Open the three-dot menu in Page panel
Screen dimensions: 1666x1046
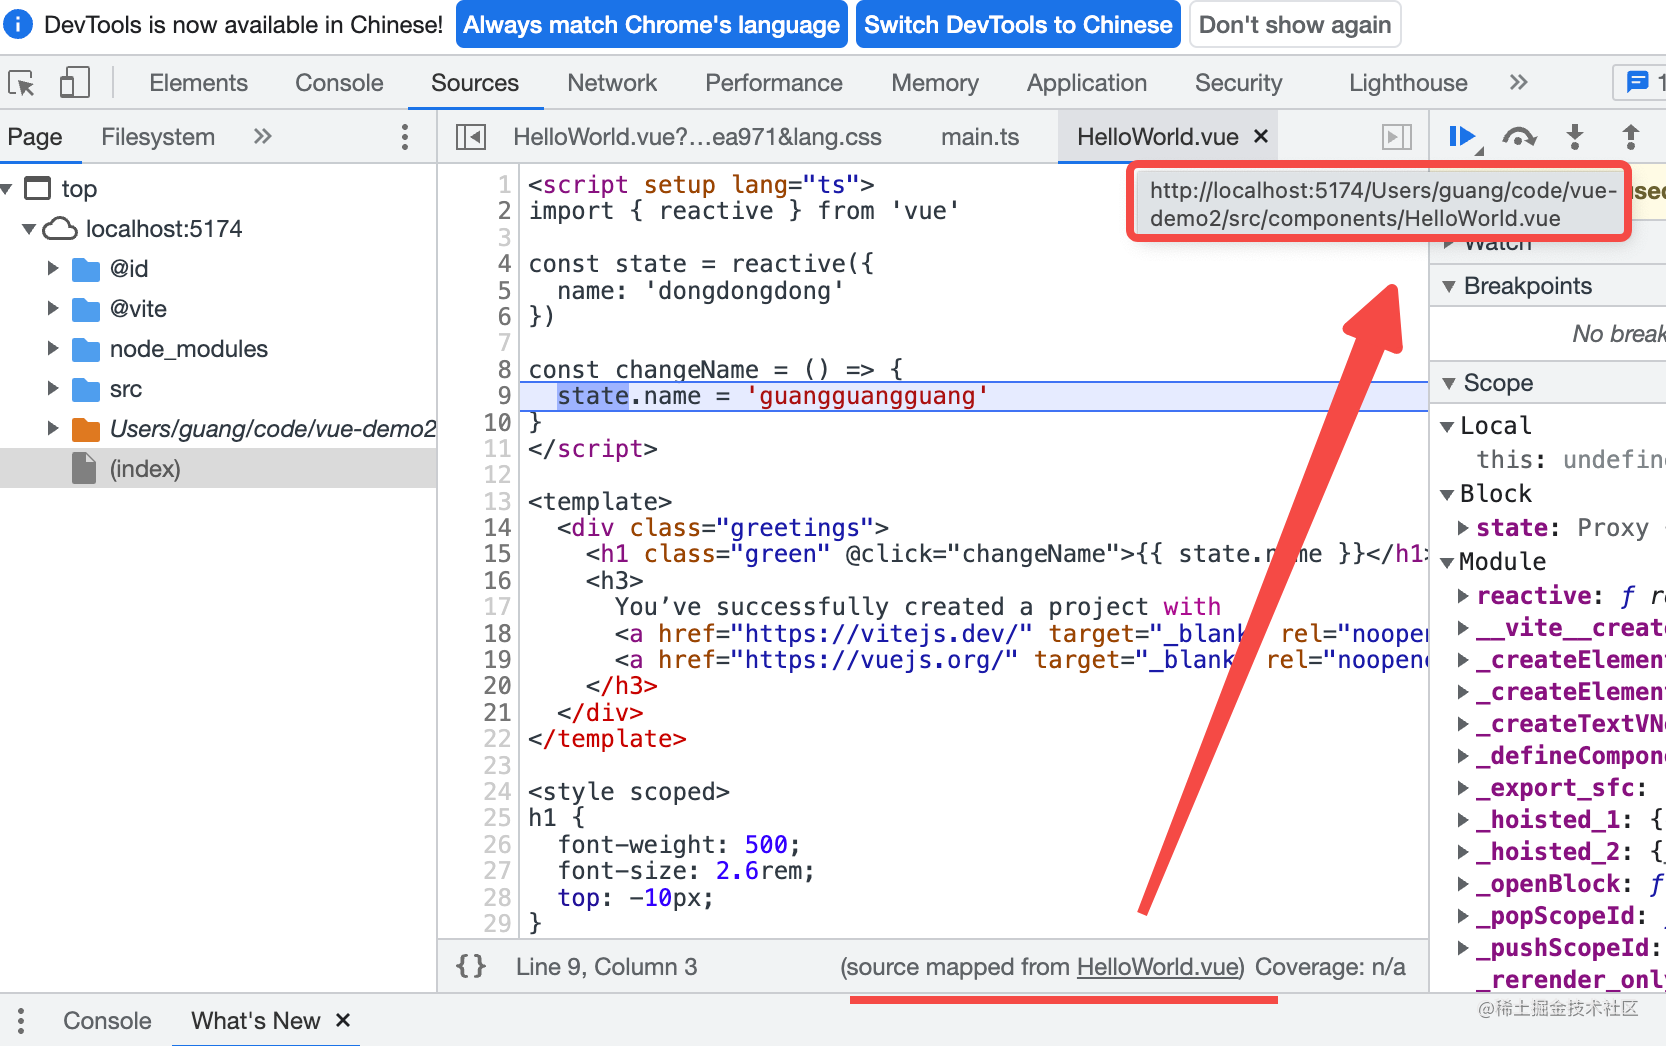coord(405,137)
